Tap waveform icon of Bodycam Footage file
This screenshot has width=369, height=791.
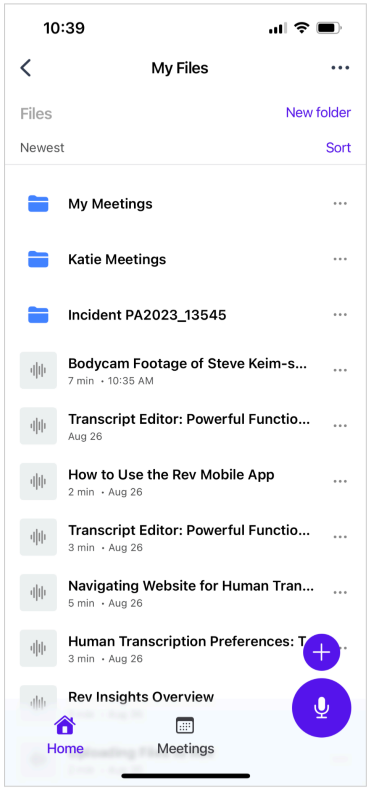(38, 370)
